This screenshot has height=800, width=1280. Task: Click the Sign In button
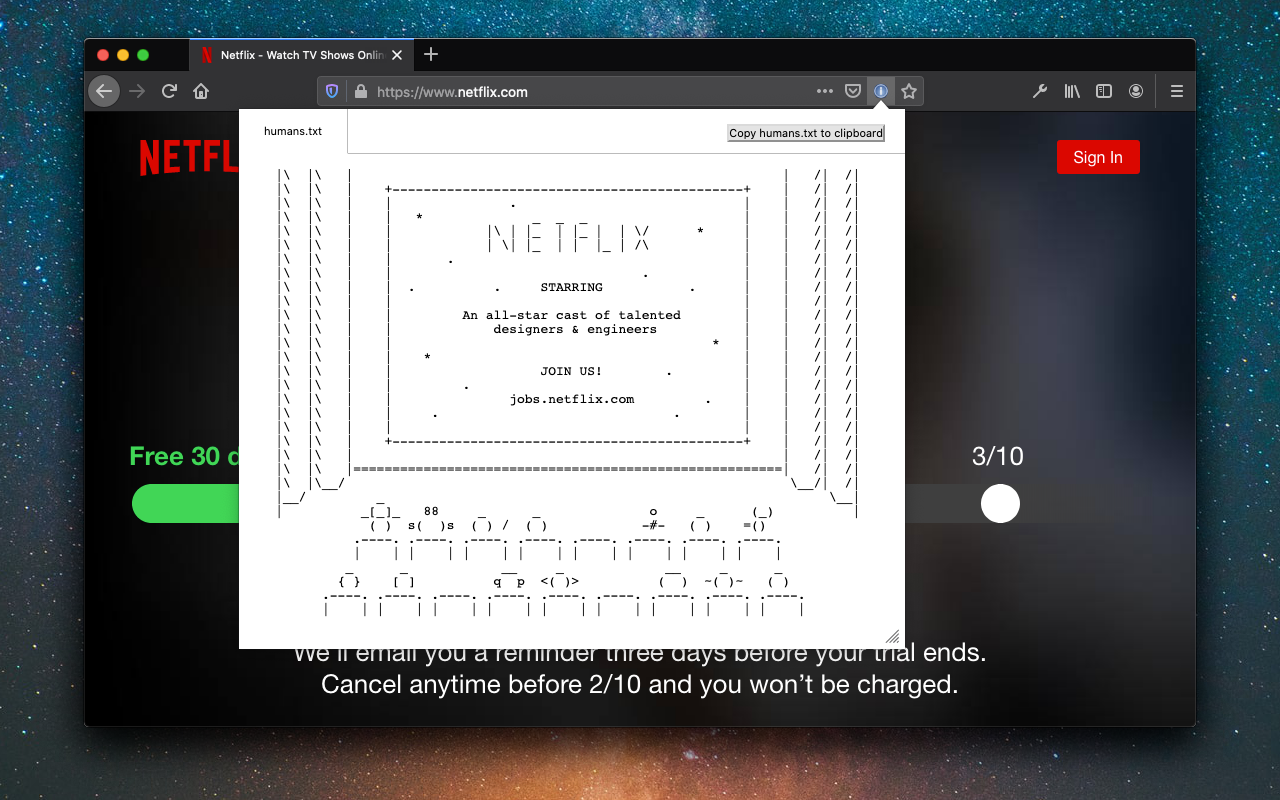click(1098, 157)
